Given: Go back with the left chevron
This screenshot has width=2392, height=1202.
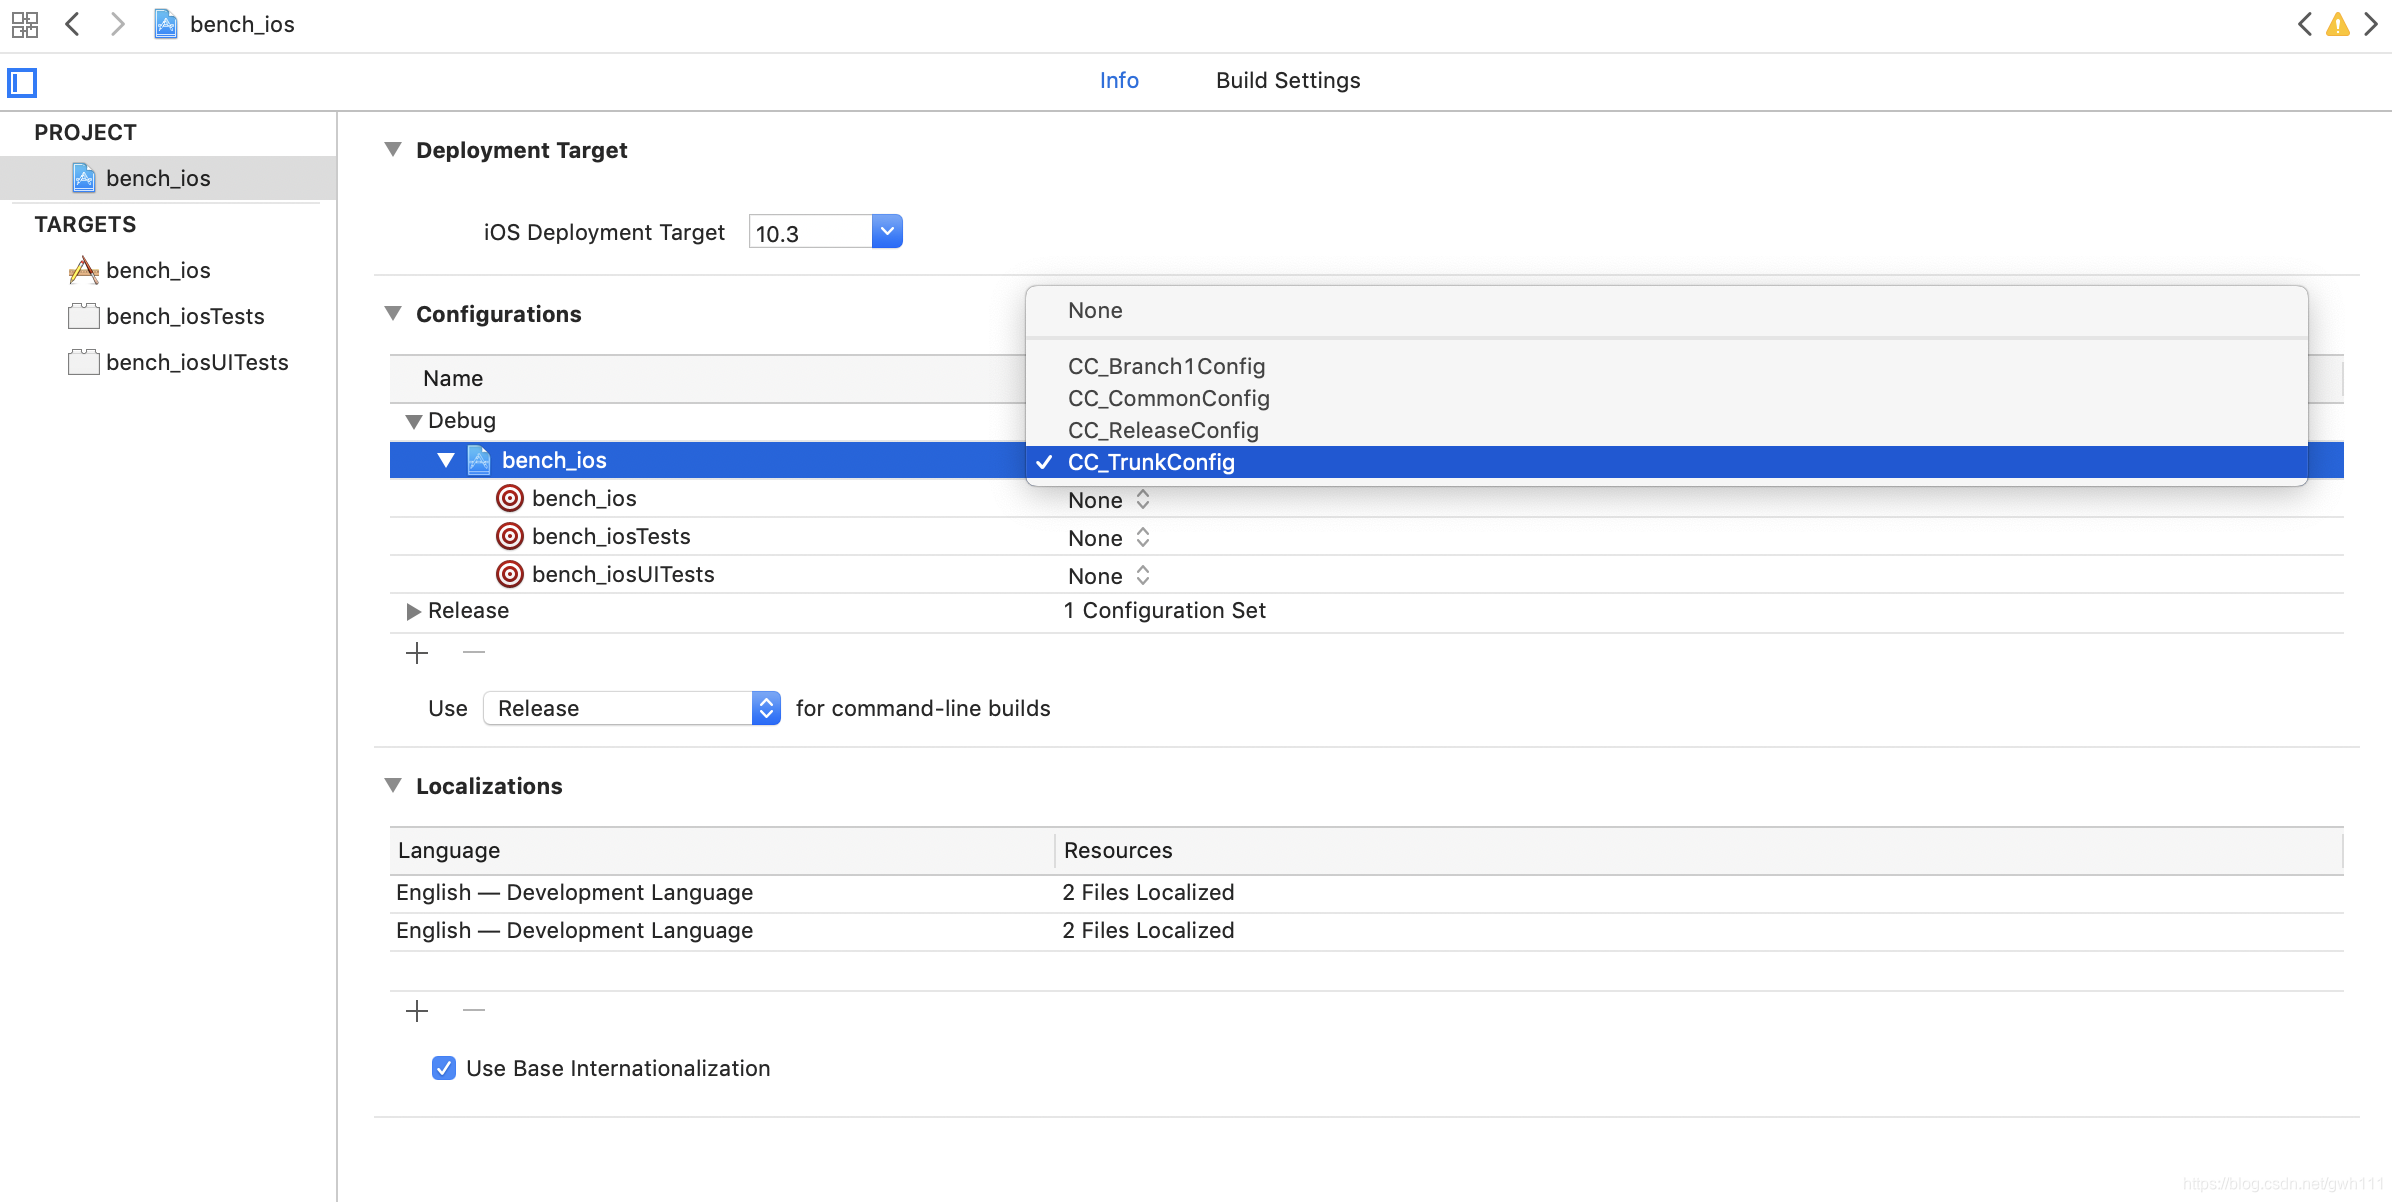Looking at the screenshot, I should coord(72,24).
